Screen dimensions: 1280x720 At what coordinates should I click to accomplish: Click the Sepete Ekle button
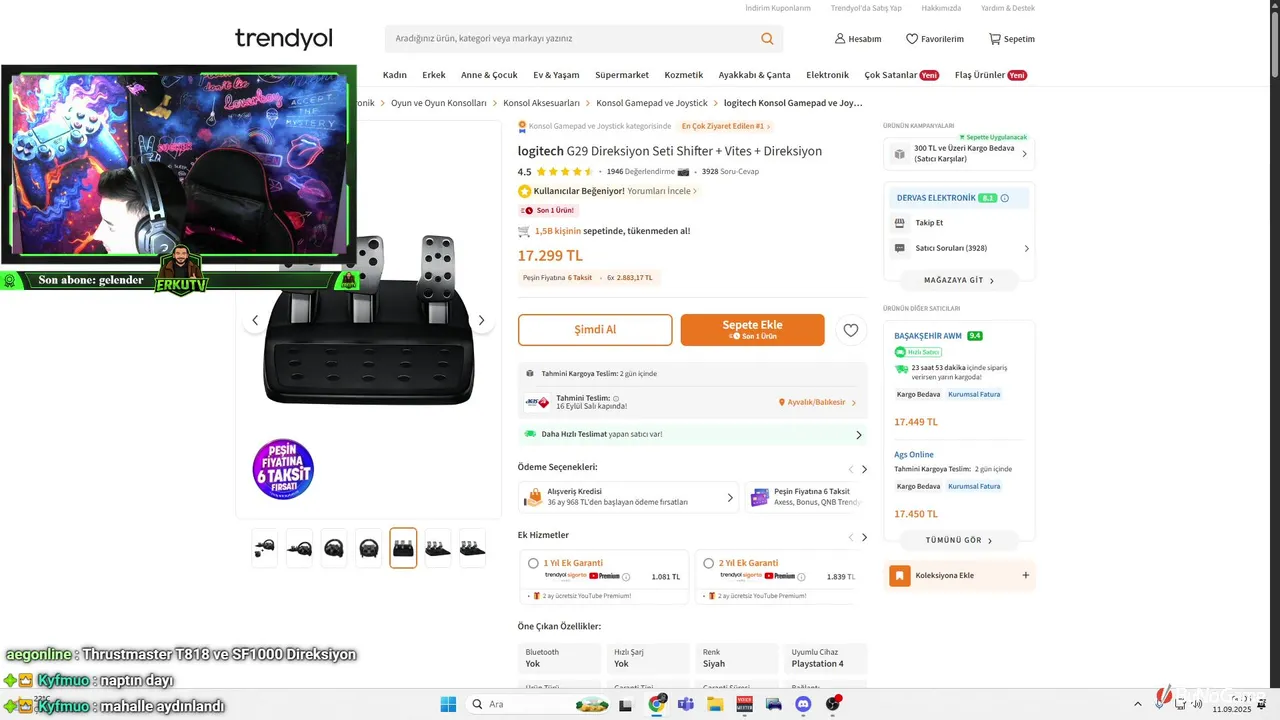point(752,330)
